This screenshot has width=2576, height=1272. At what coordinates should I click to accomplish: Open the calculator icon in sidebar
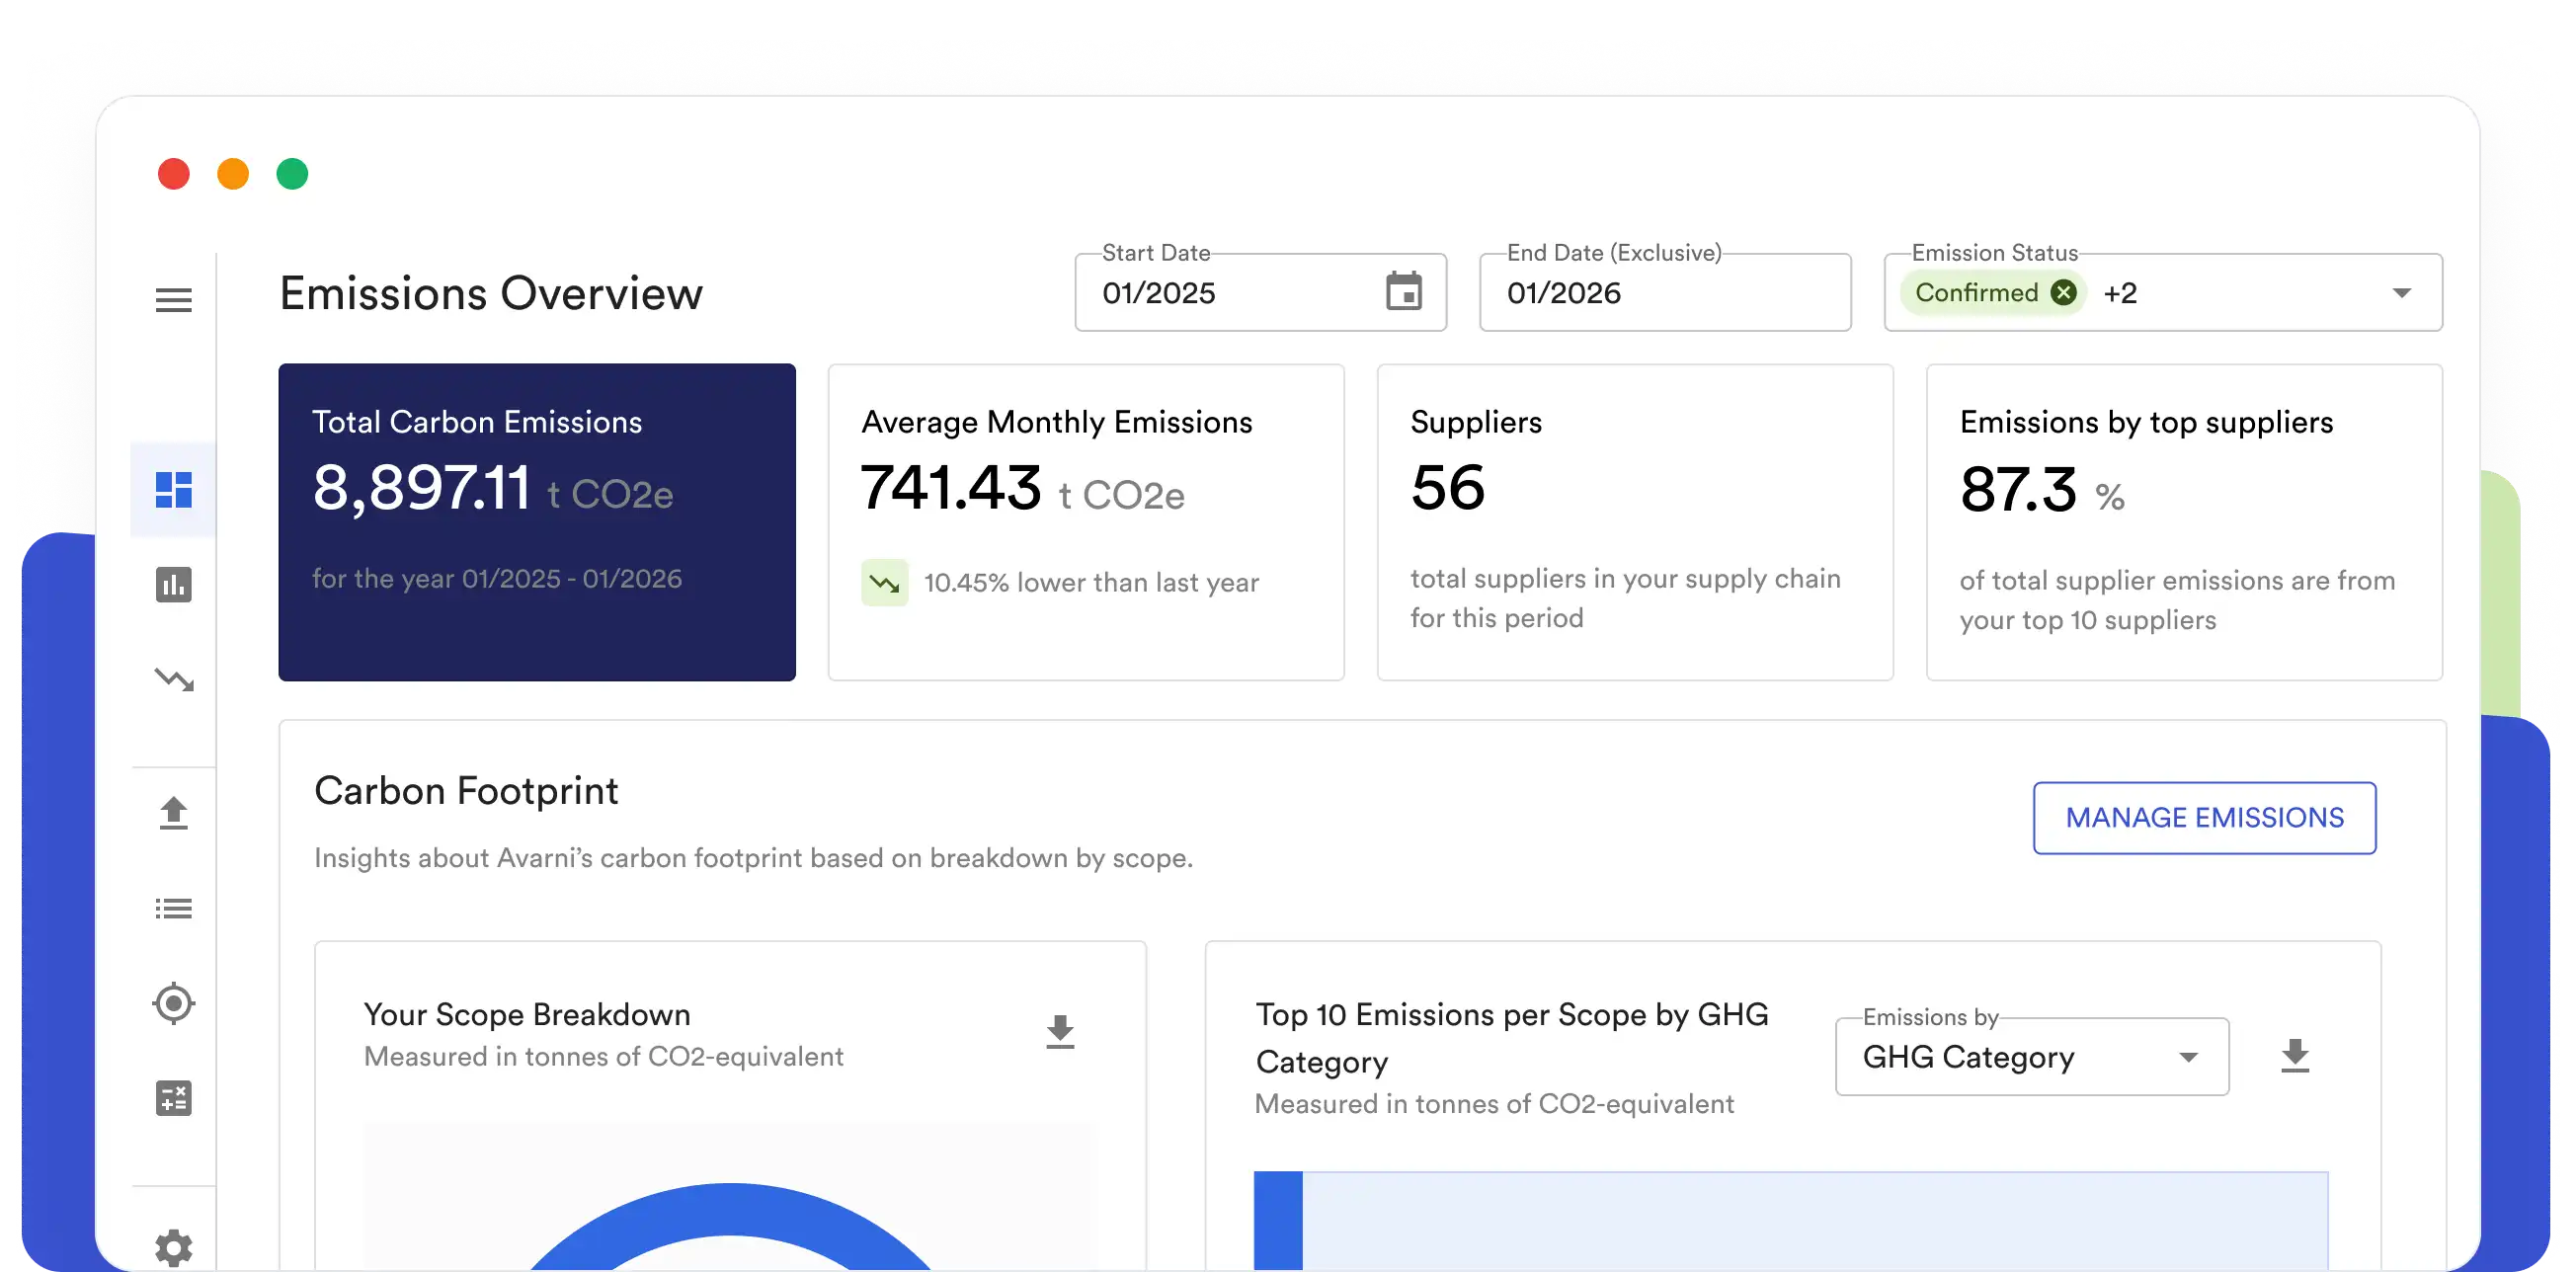point(173,1098)
